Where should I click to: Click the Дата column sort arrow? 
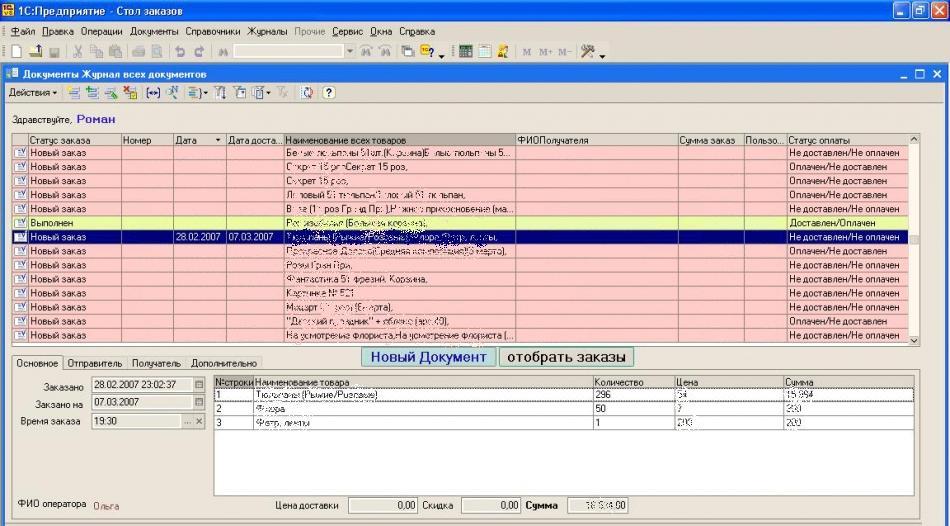tap(218, 141)
